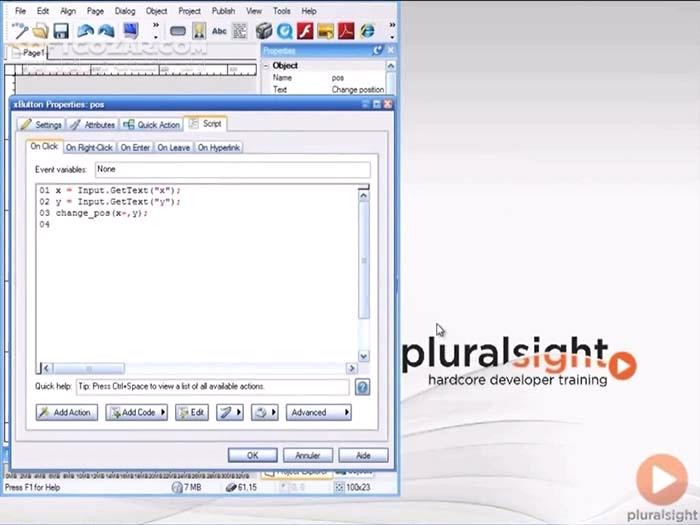
Task: Open the Advanced dropdown menu
Action: tap(318, 412)
